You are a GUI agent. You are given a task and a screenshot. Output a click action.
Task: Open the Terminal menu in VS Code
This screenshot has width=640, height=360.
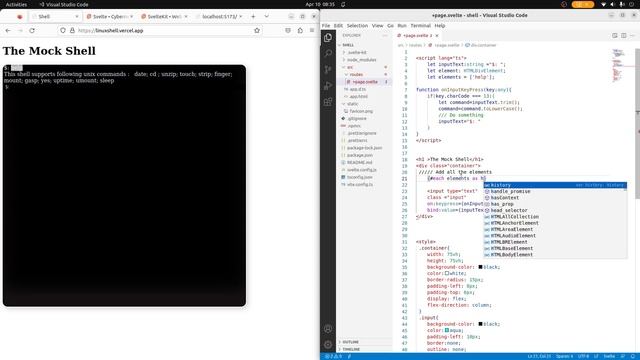click(420, 26)
